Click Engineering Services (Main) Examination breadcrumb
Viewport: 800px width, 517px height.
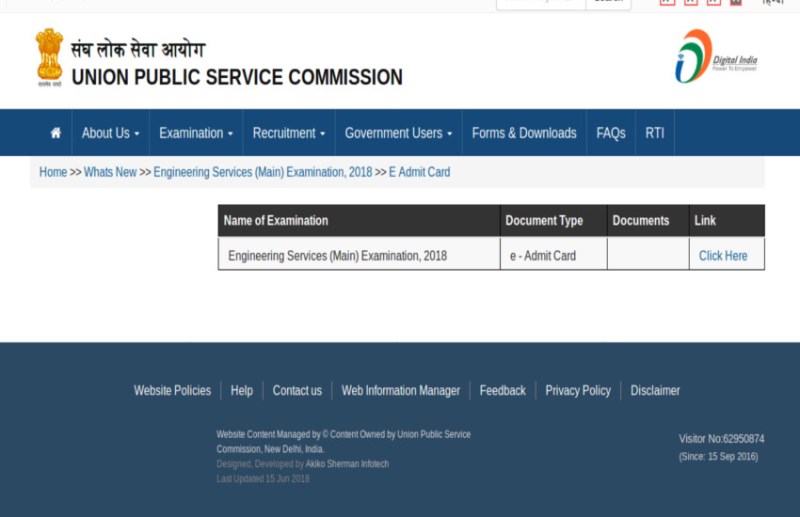262,172
